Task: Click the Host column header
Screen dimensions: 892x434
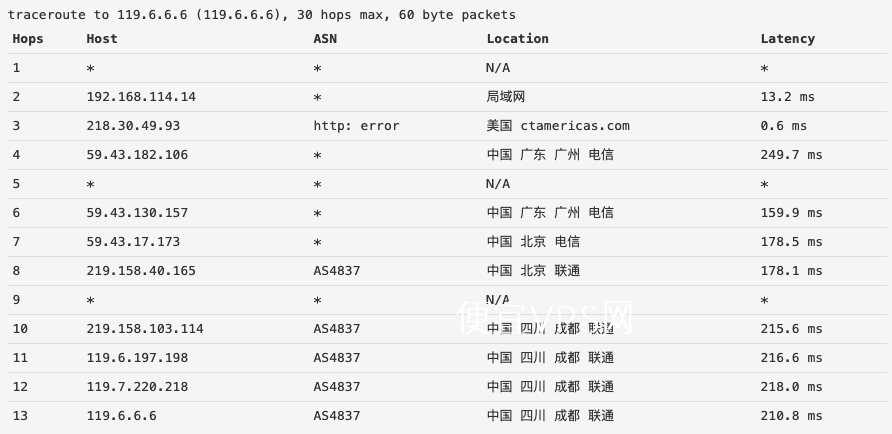Action: (102, 39)
